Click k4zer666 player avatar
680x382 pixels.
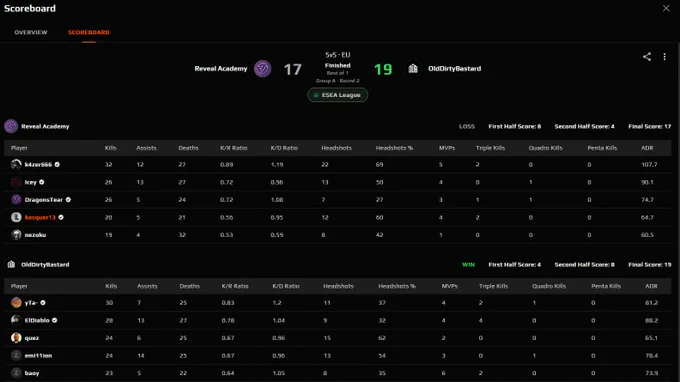(16, 164)
